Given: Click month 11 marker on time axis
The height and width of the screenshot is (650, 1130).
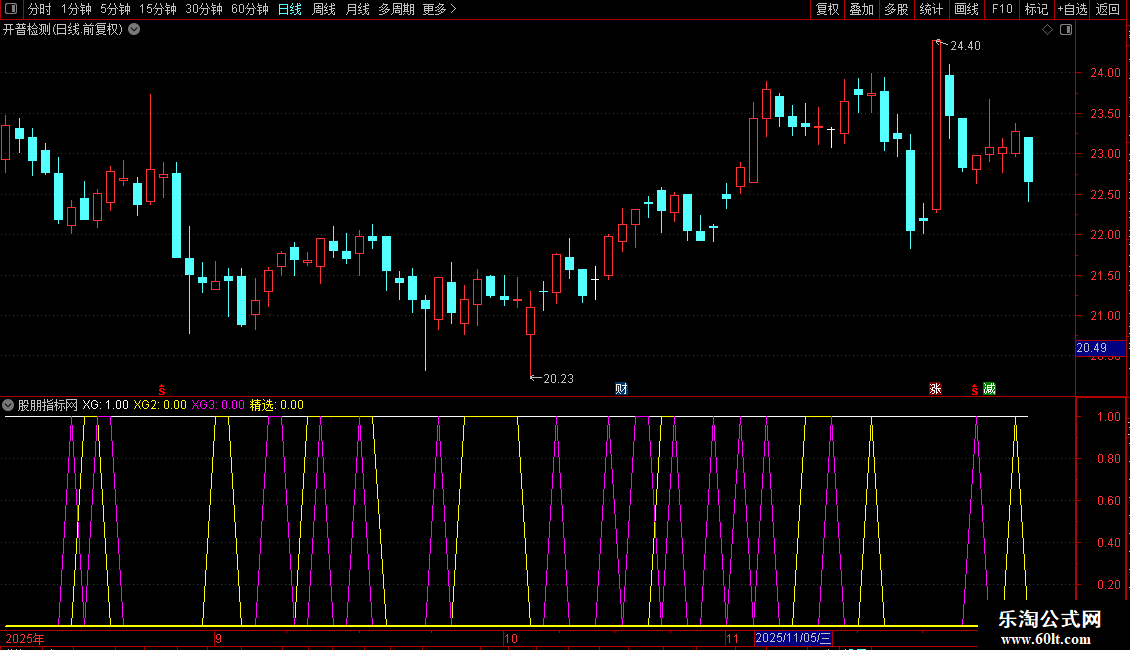Looking at the screenshot, I should pos(732,638).
